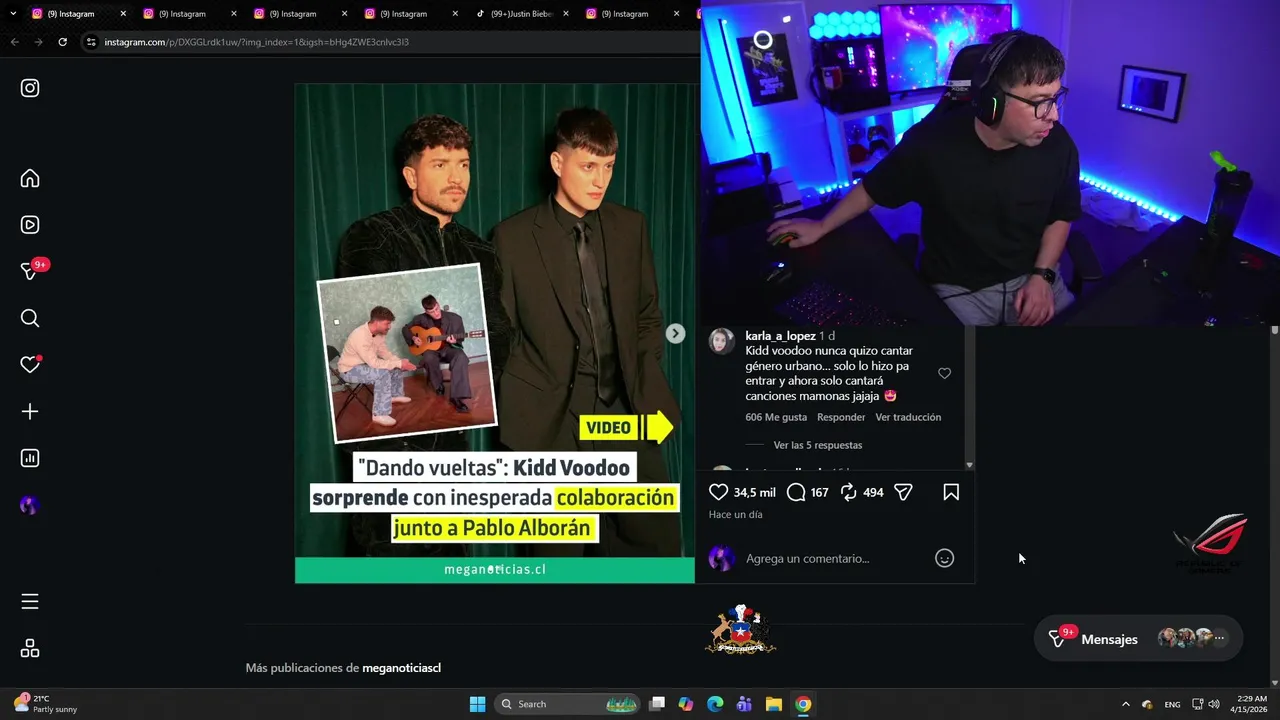Launch Copilot from the taskbar
Image resolution: width=1280 pixels, height=720 pixels.
point(686,704)
